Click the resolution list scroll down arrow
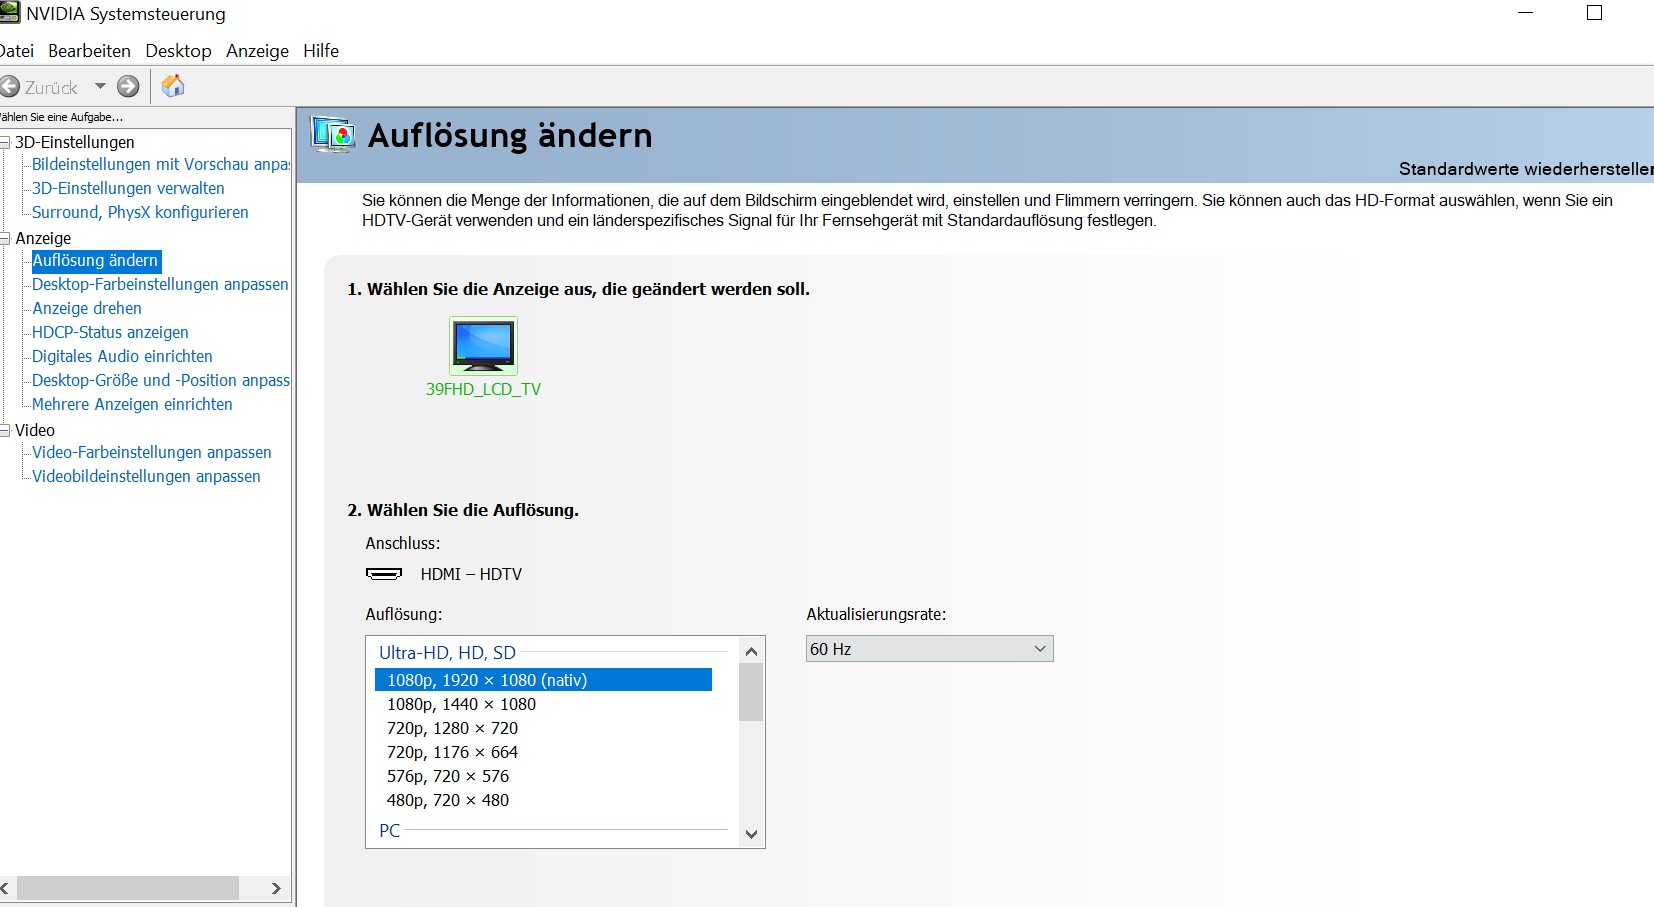 point(751,834)
